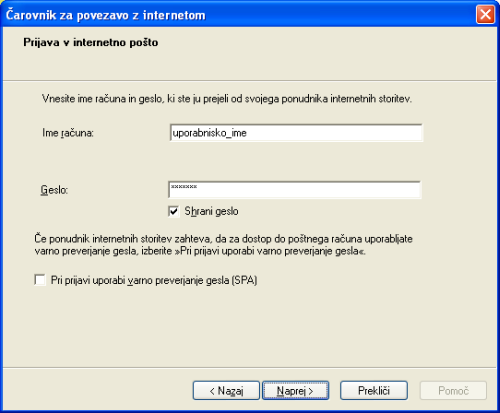Uncheck the Shrani geslo checkbox

point(174,211)
